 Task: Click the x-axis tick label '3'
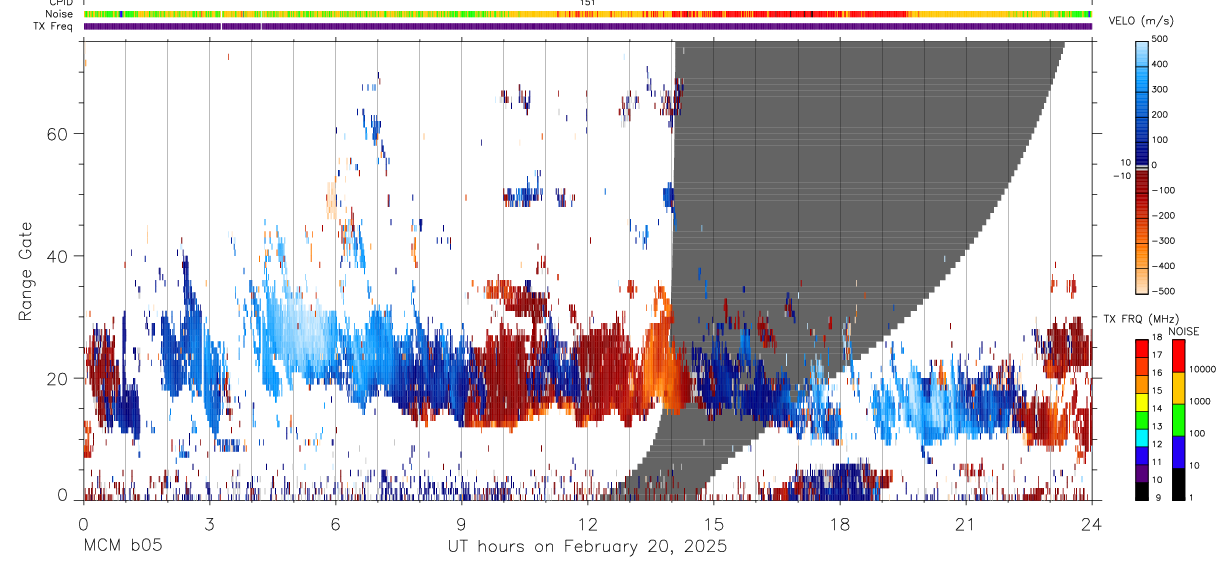(x=209, y=524)
